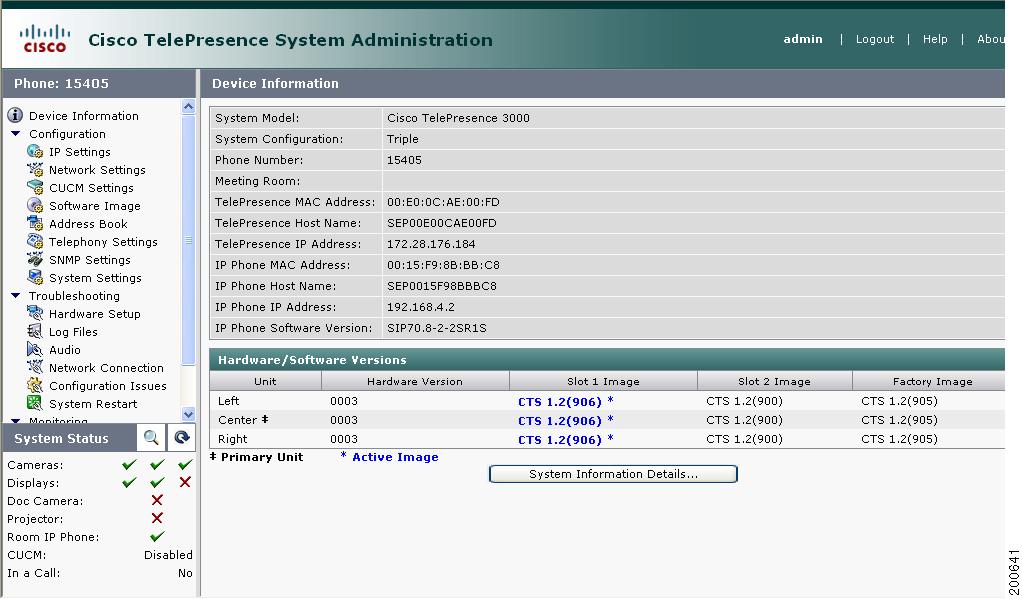This screenshot has height=599, width=1022.
Task: Click the green check for Room IP Phone
Action: point(157,536)
